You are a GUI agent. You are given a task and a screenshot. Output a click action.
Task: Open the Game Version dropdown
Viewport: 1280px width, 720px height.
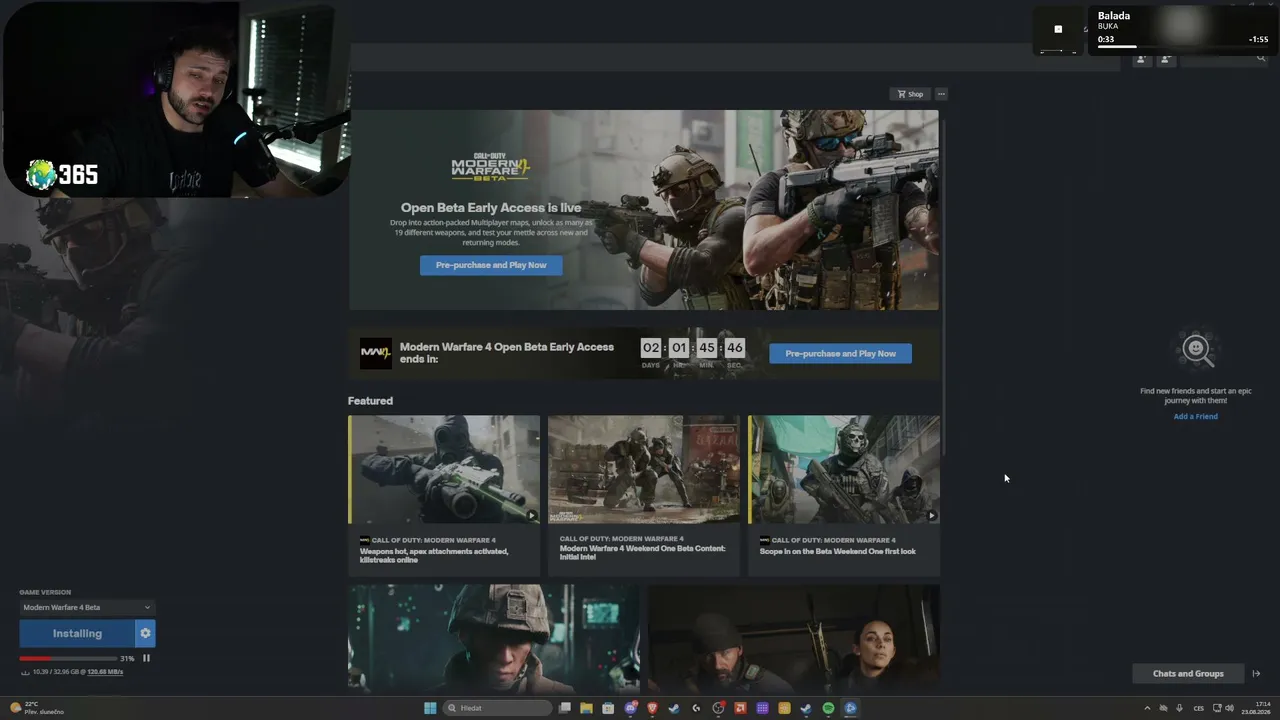click(x=87, y=607)
